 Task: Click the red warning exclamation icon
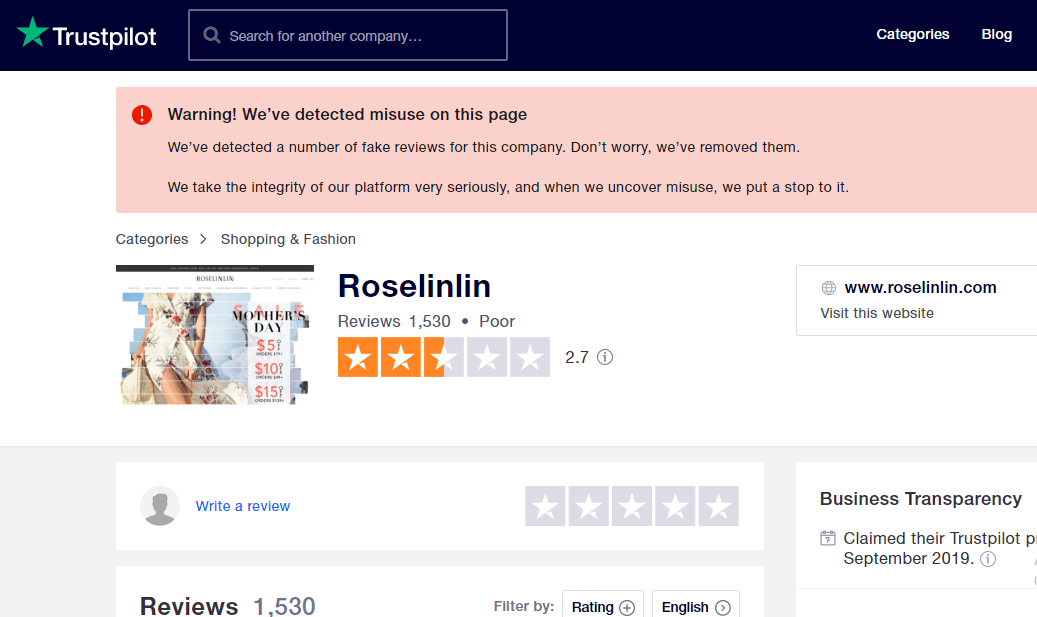click(142, 114)
